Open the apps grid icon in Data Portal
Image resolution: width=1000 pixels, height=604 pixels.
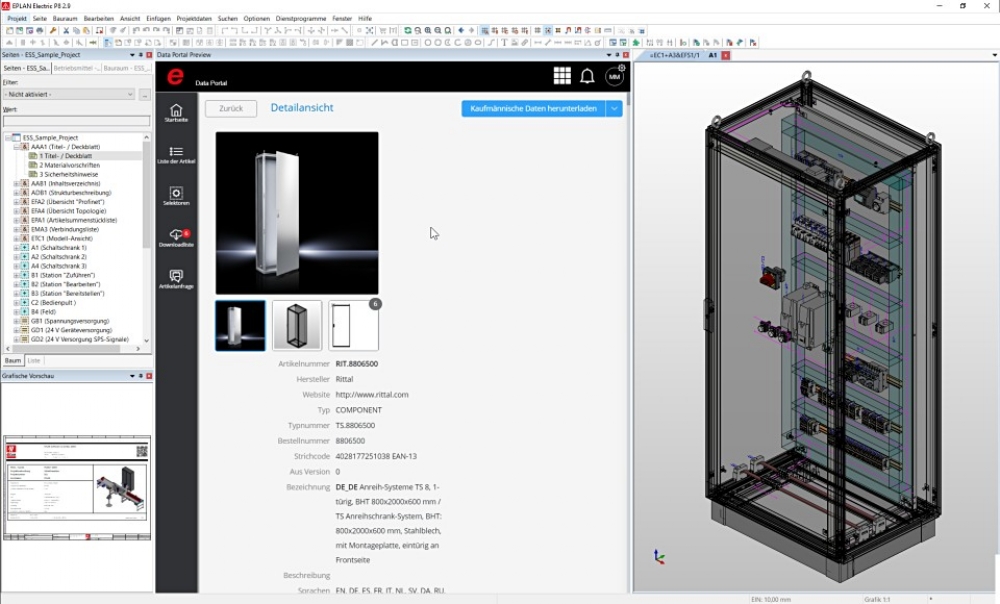562,77
